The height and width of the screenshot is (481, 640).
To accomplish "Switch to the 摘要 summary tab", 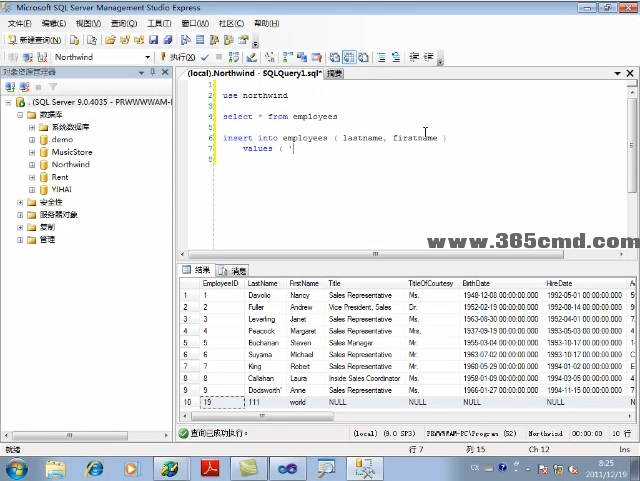I will coord(334,73).
